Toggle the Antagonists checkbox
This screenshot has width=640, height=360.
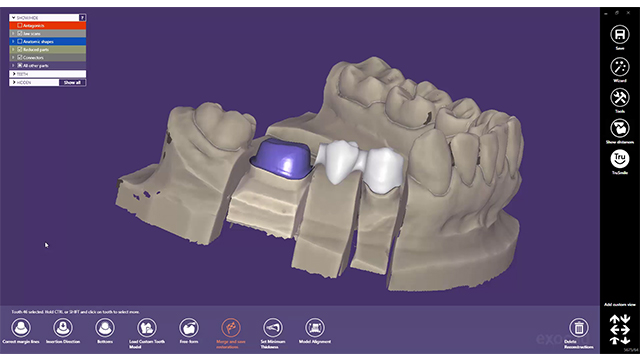pyautogui.click(x=20, y=25)
